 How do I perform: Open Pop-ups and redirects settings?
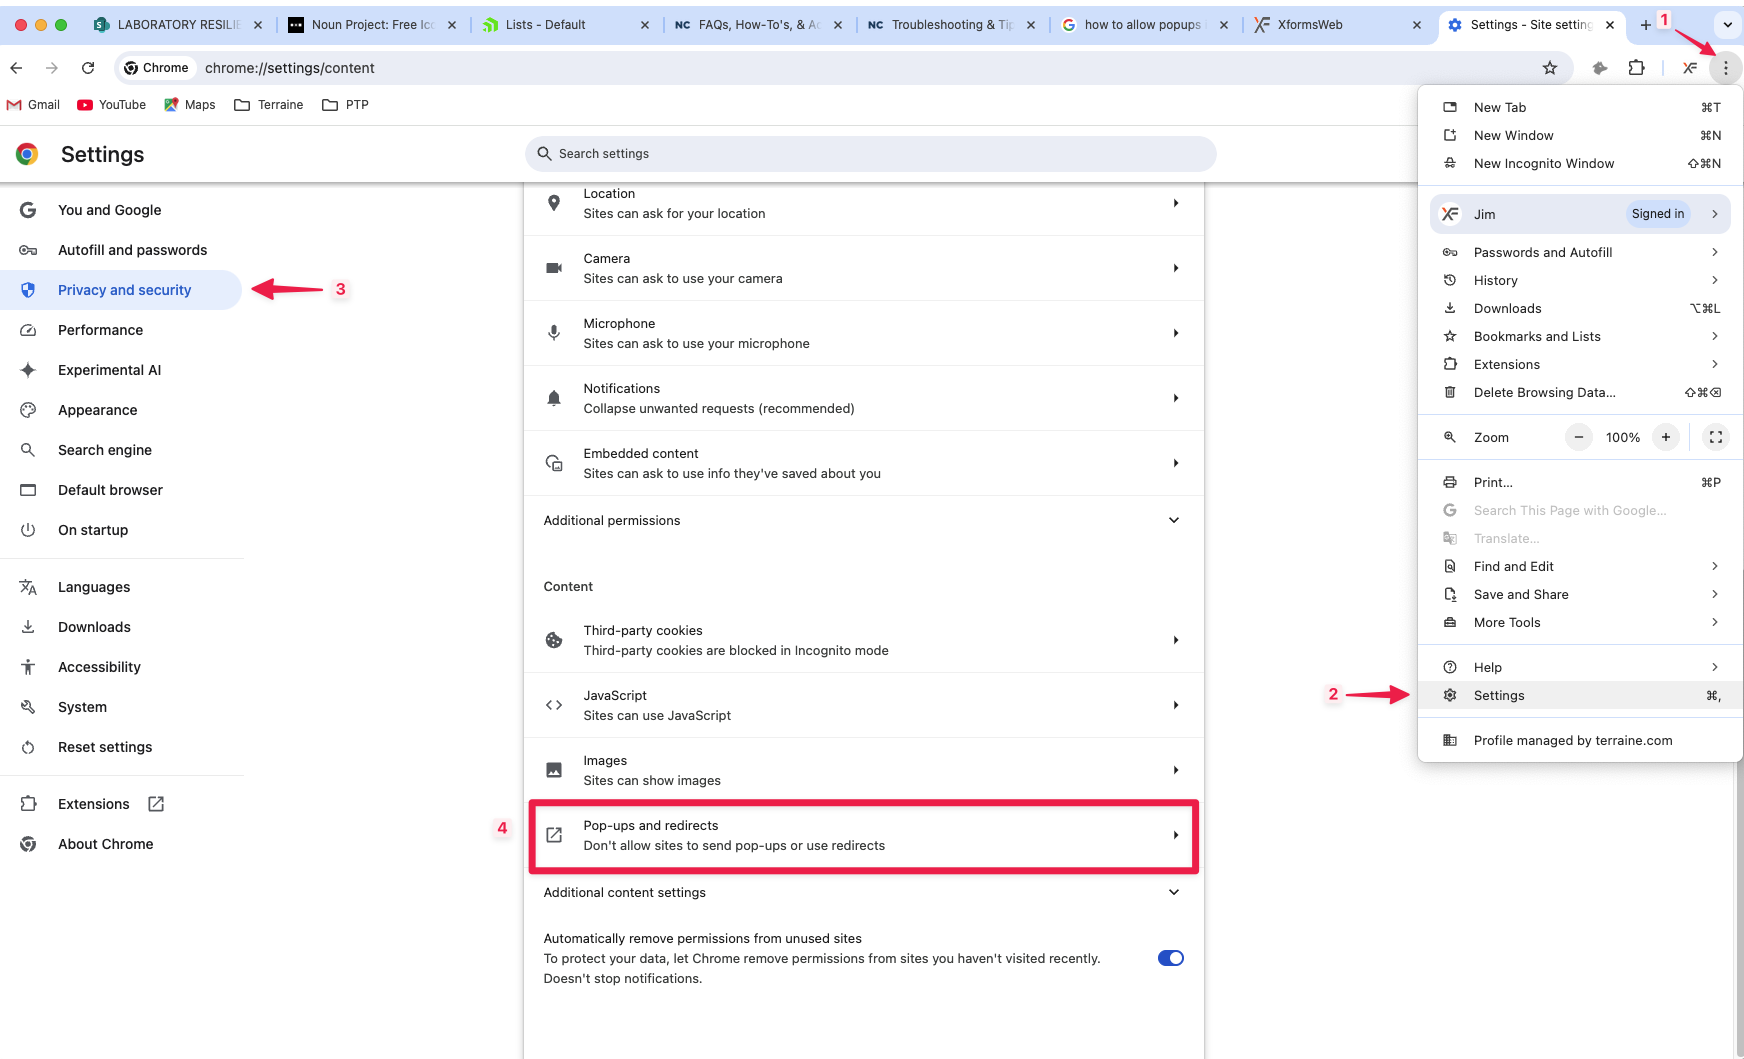point(863,836)
